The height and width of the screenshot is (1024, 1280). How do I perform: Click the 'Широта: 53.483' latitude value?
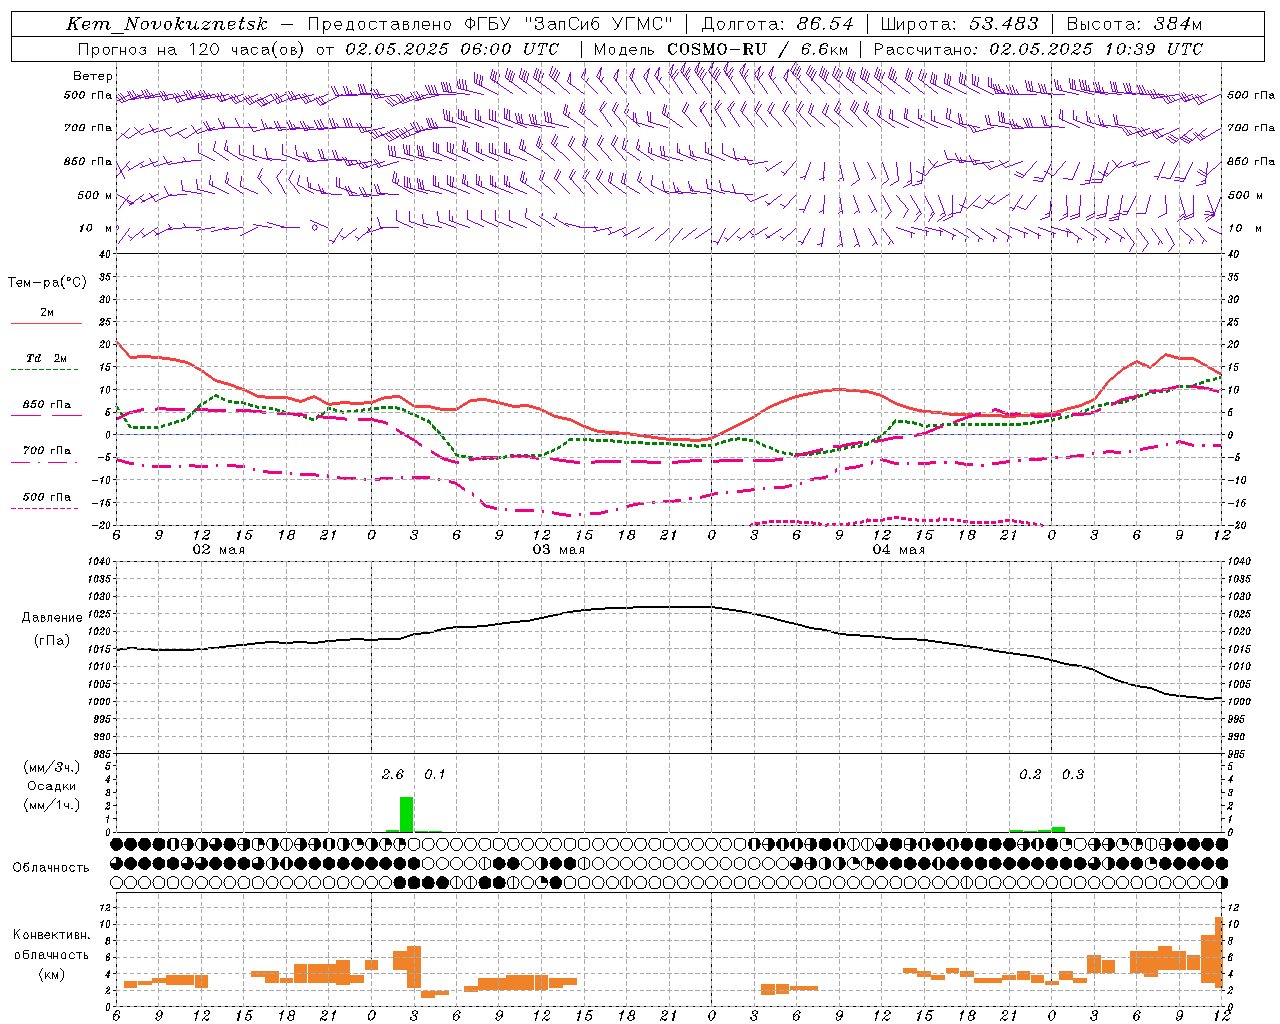click(x=959, y=24)
